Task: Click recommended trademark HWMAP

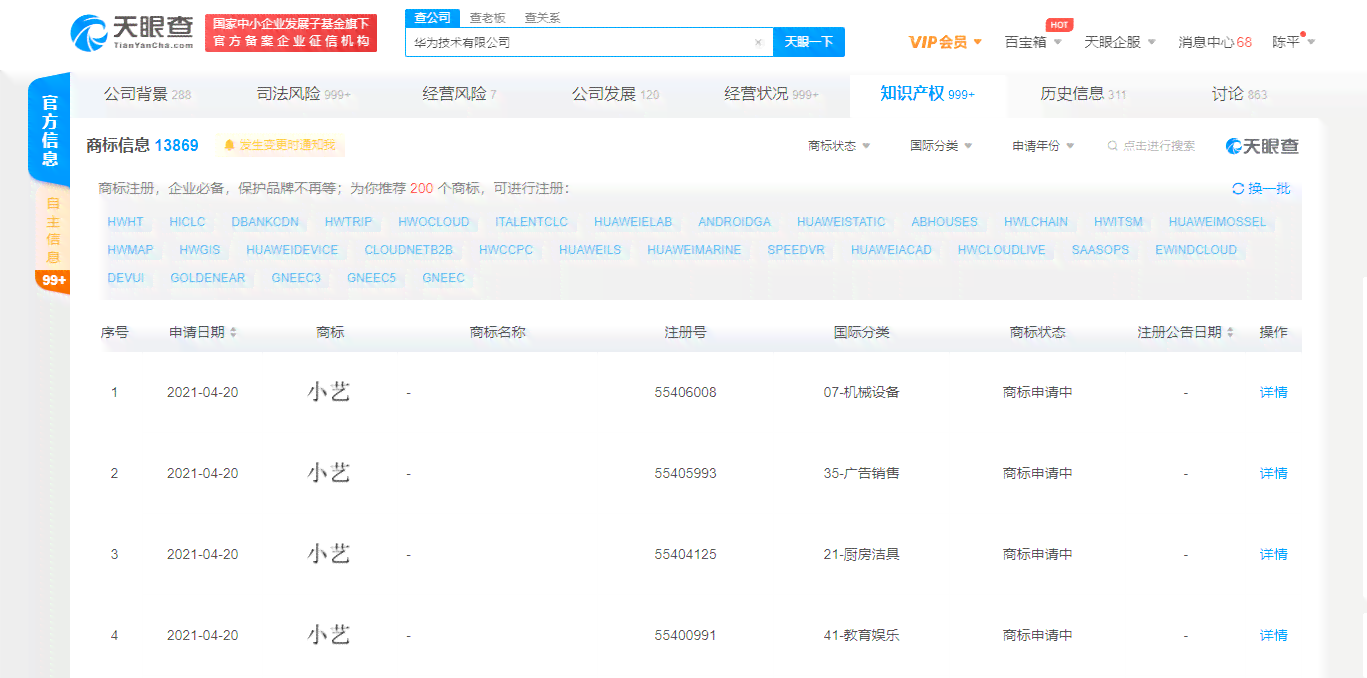Action: (130, 250)
